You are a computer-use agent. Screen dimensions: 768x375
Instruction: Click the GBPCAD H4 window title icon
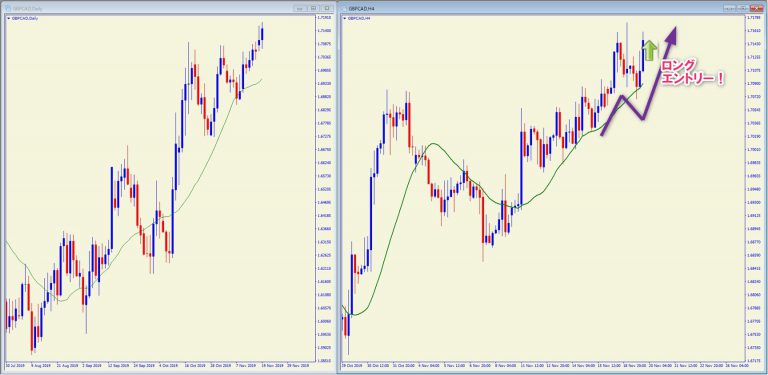[344, 8]
